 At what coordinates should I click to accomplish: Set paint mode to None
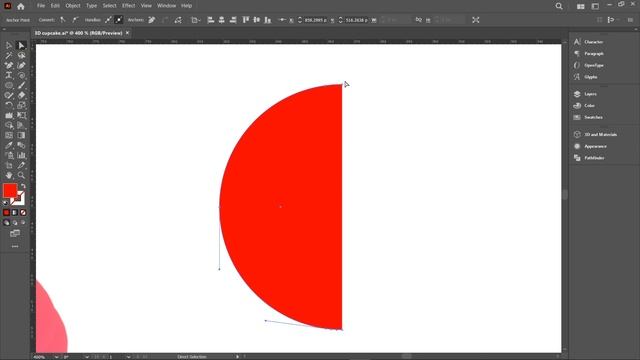pos(23,213)
